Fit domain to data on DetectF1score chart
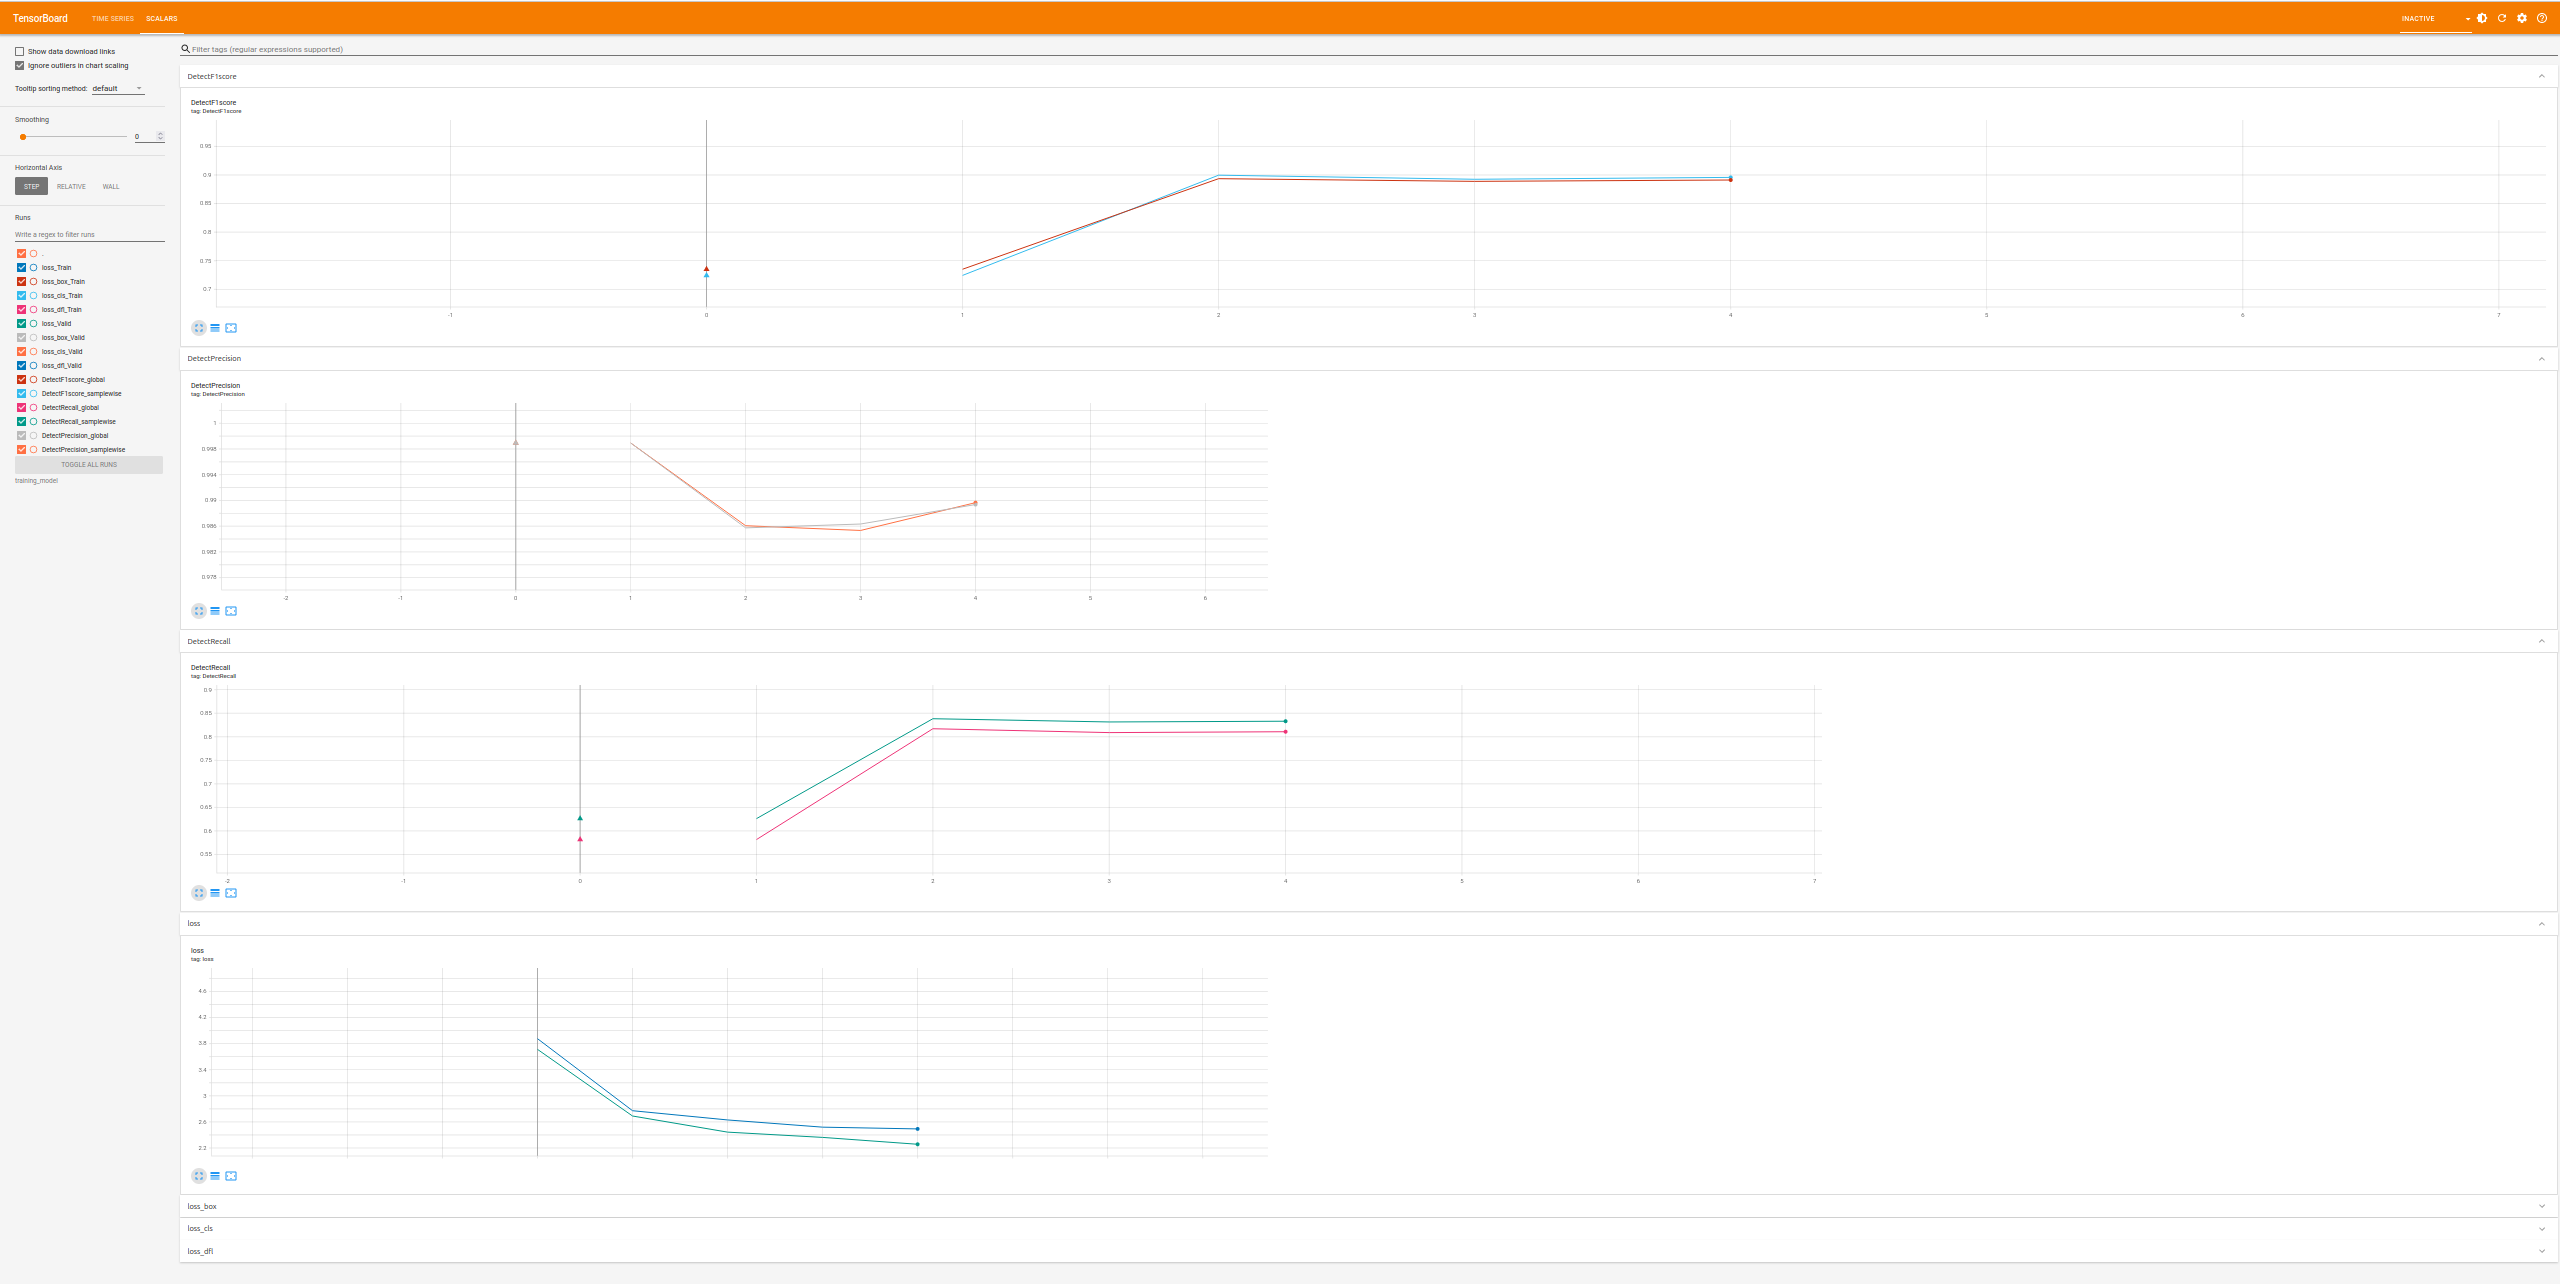This screenshot has width=2560, height=1284. coord(231,328)
